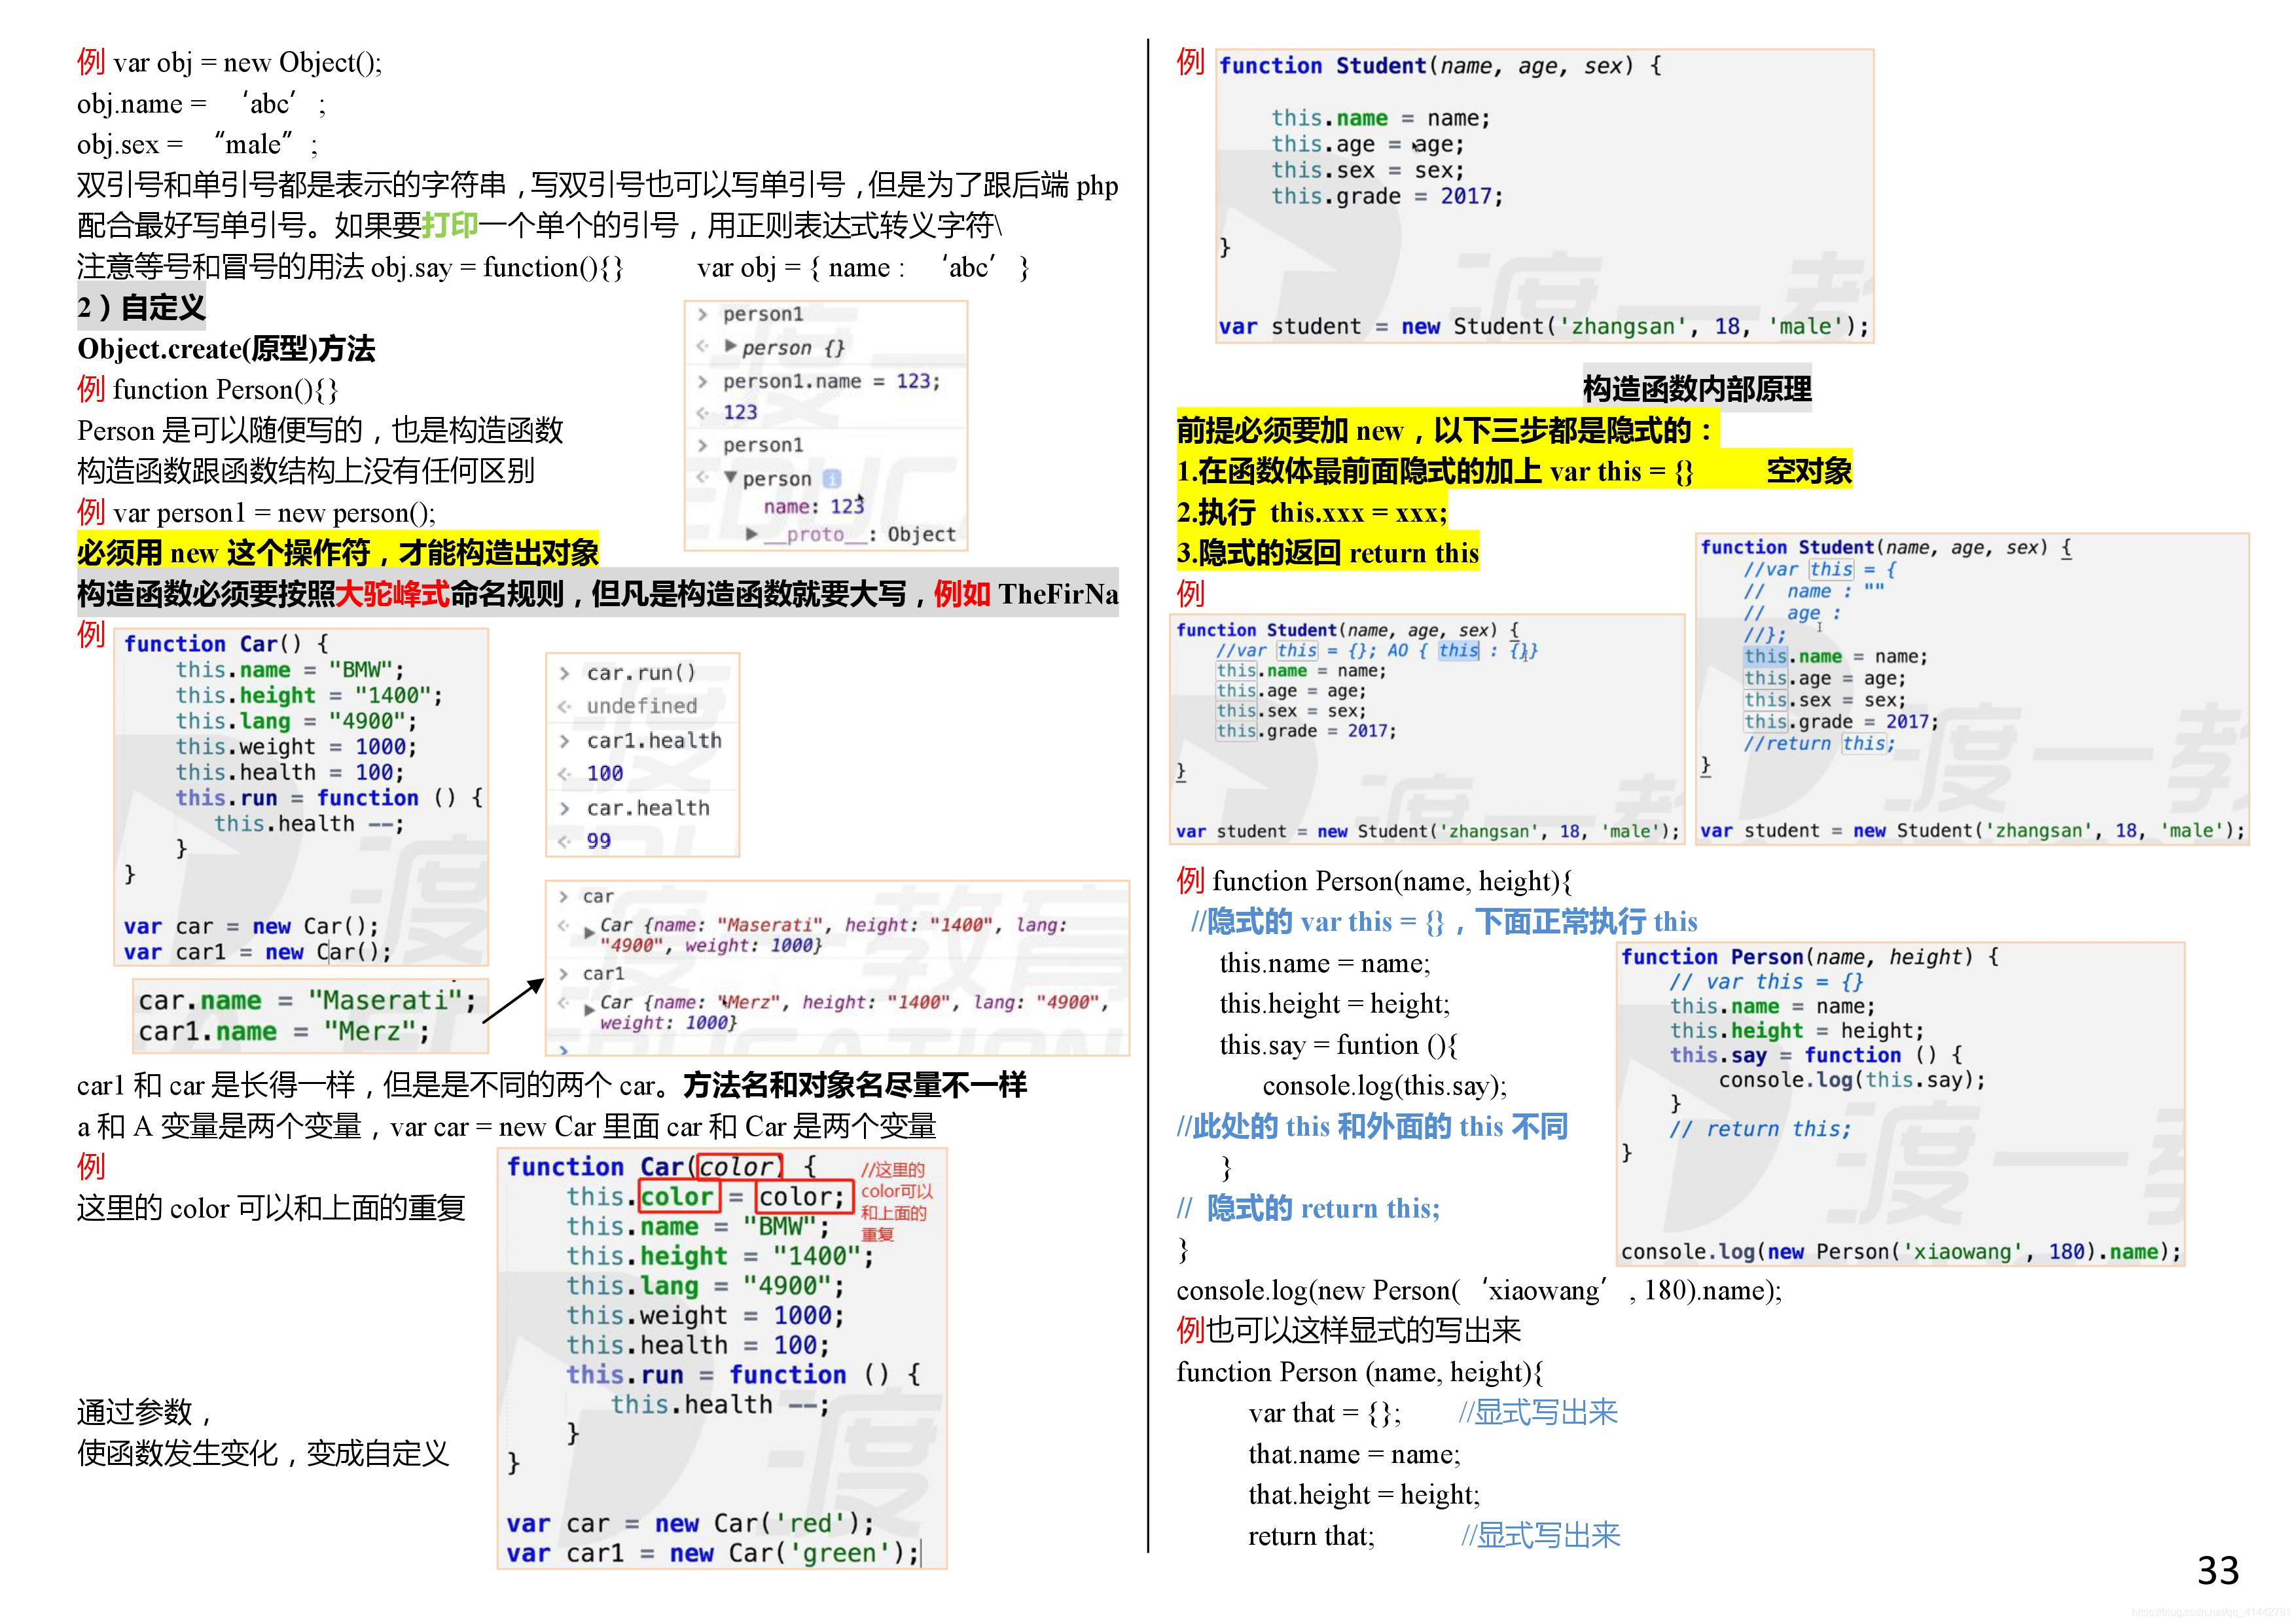Click highlighted step "1.在函数体最前面隐式的加上 var this = {}"

point(1435,471)
